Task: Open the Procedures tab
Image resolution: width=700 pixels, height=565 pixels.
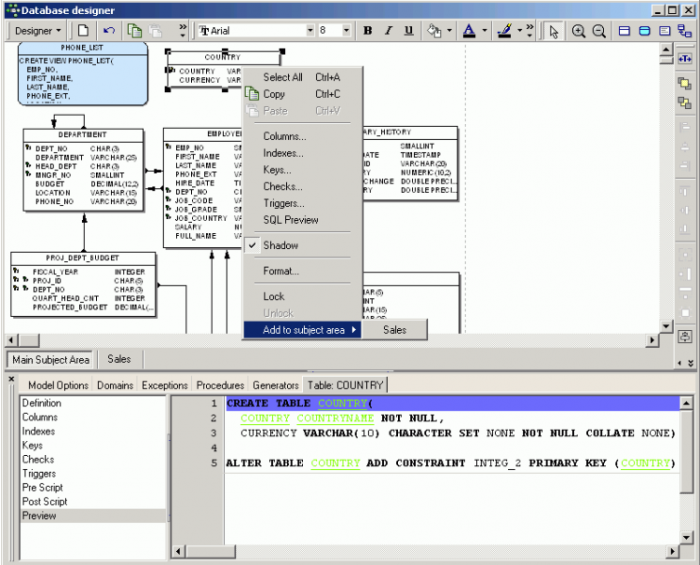Action: (220, 385)
